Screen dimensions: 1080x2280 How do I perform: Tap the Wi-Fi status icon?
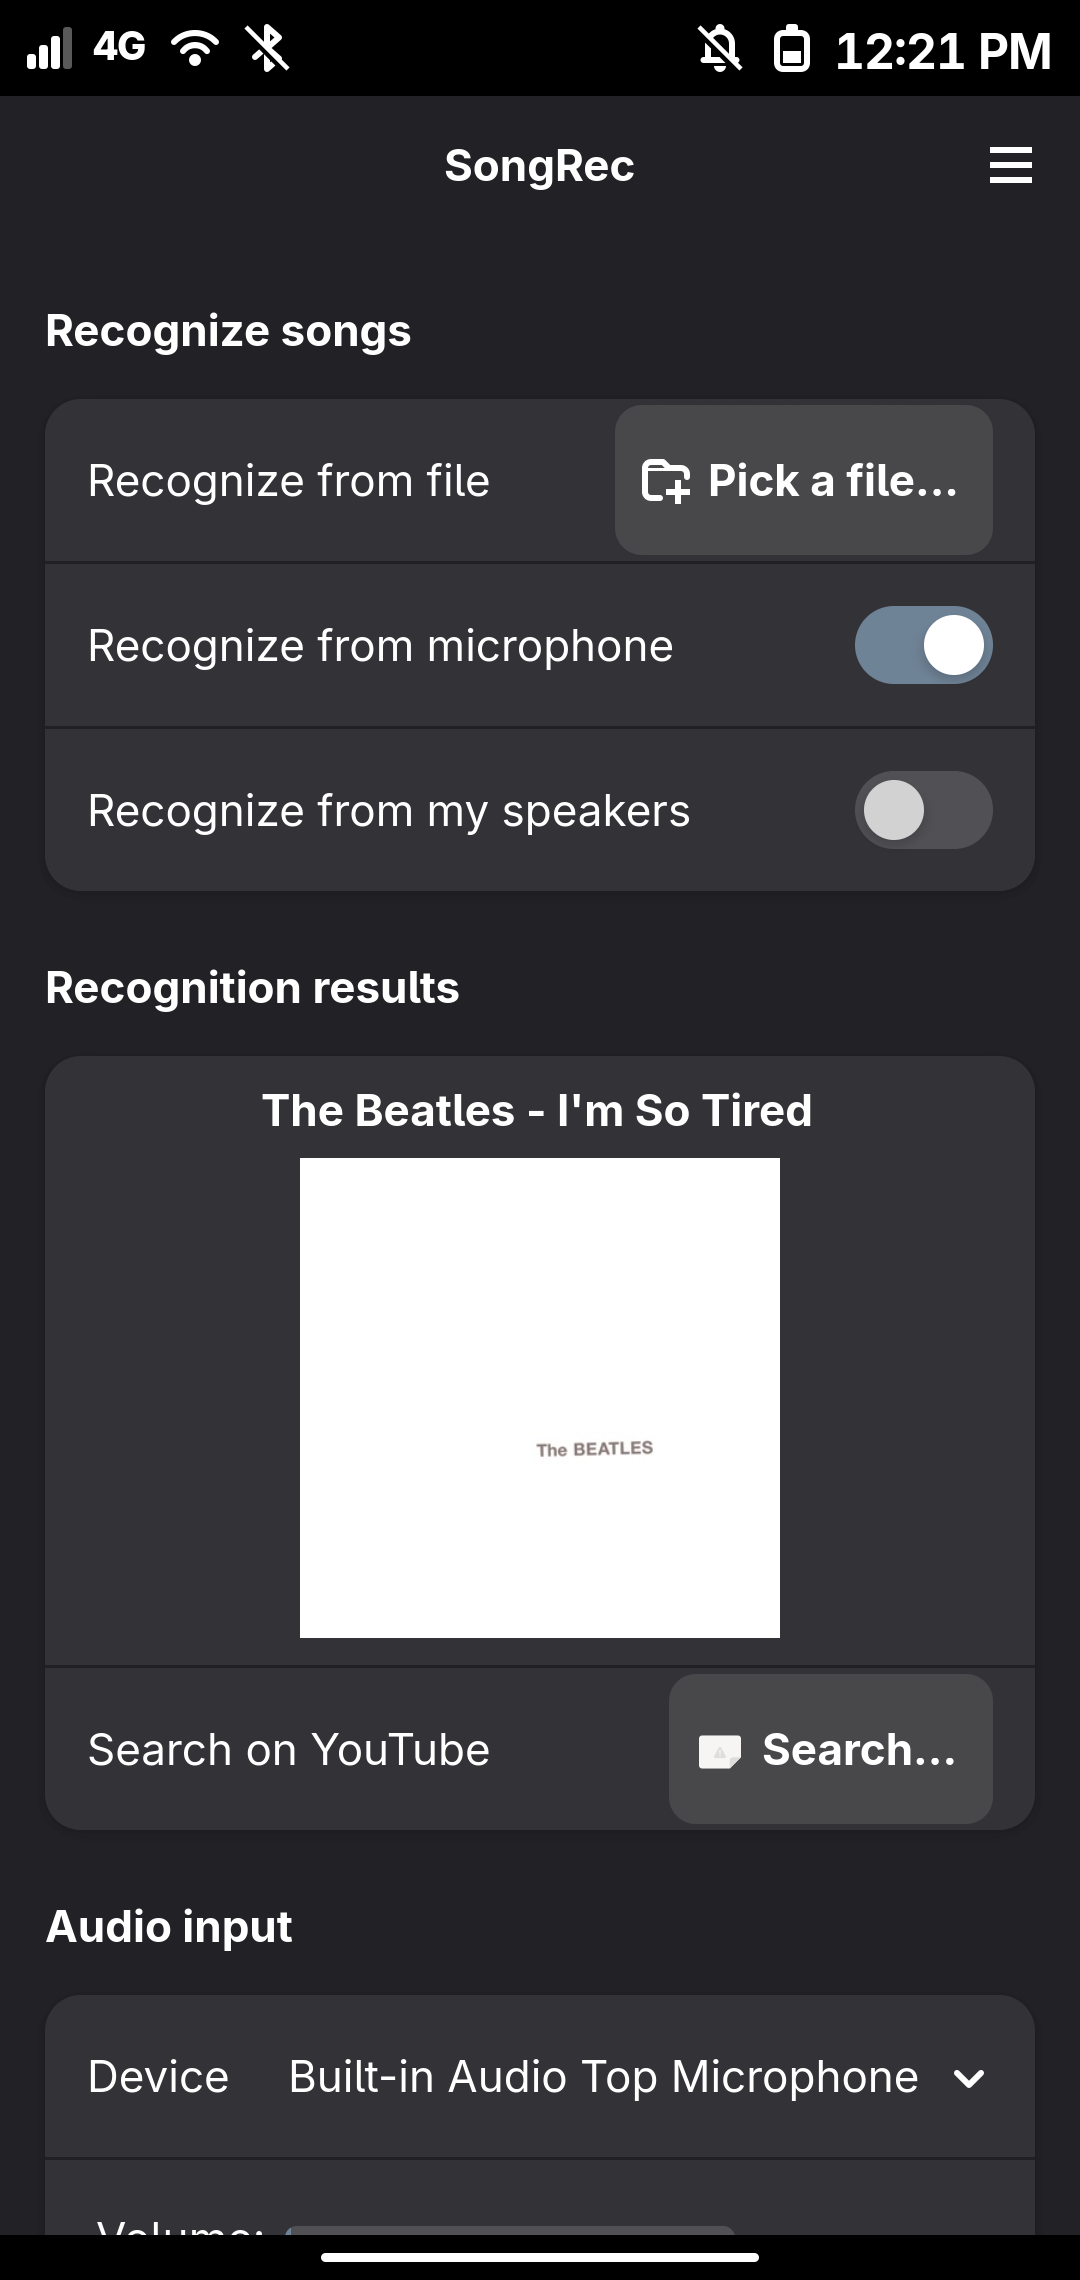point(195,48)
